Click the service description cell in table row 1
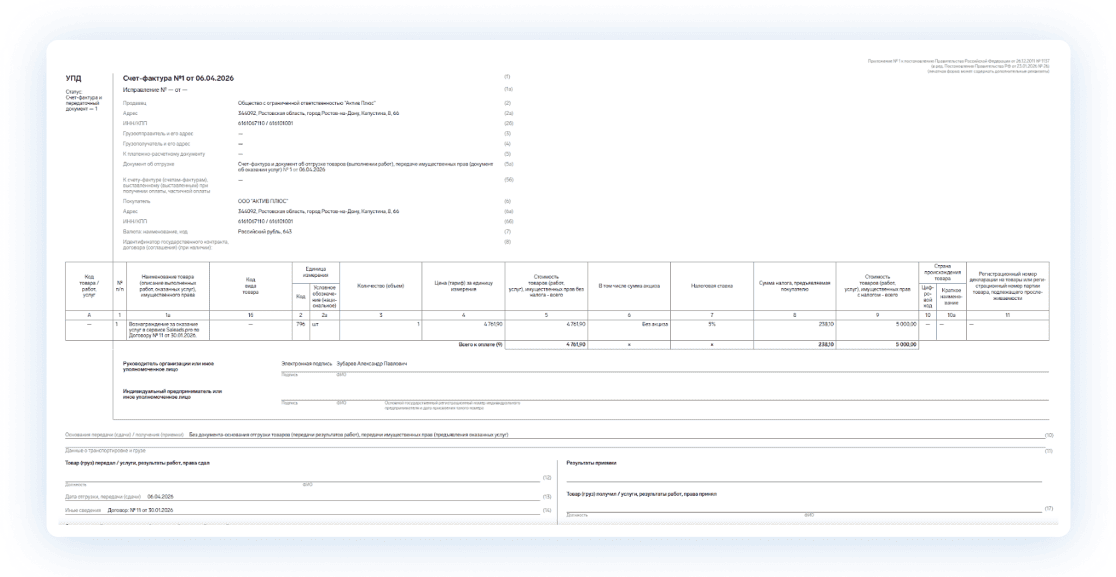Image resolution: width=1116 pixels, height=577 pixels. pos(156,329)
